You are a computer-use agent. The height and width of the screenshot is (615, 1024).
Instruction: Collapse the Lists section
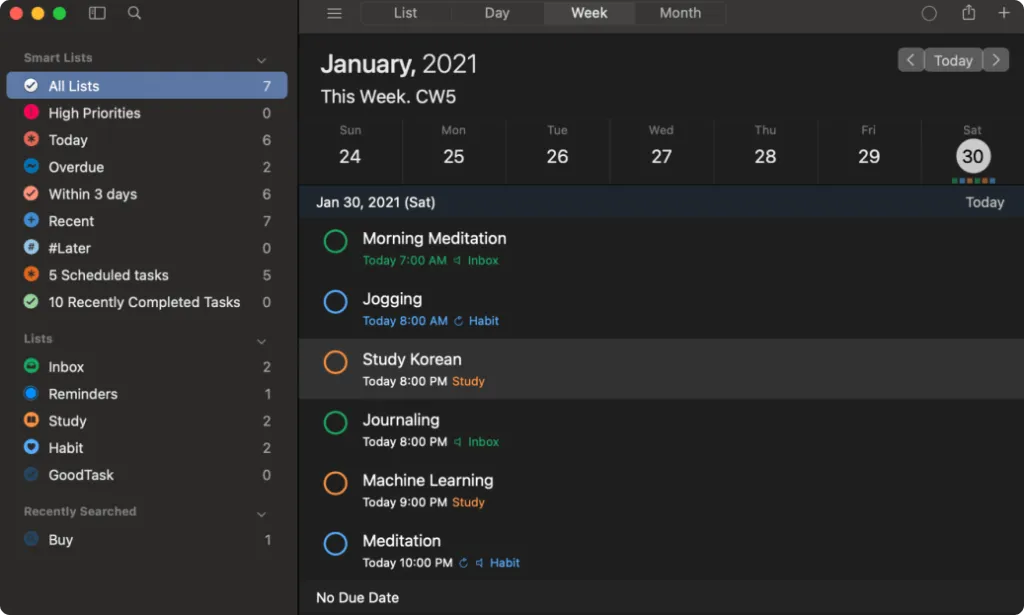click(261, 339)
